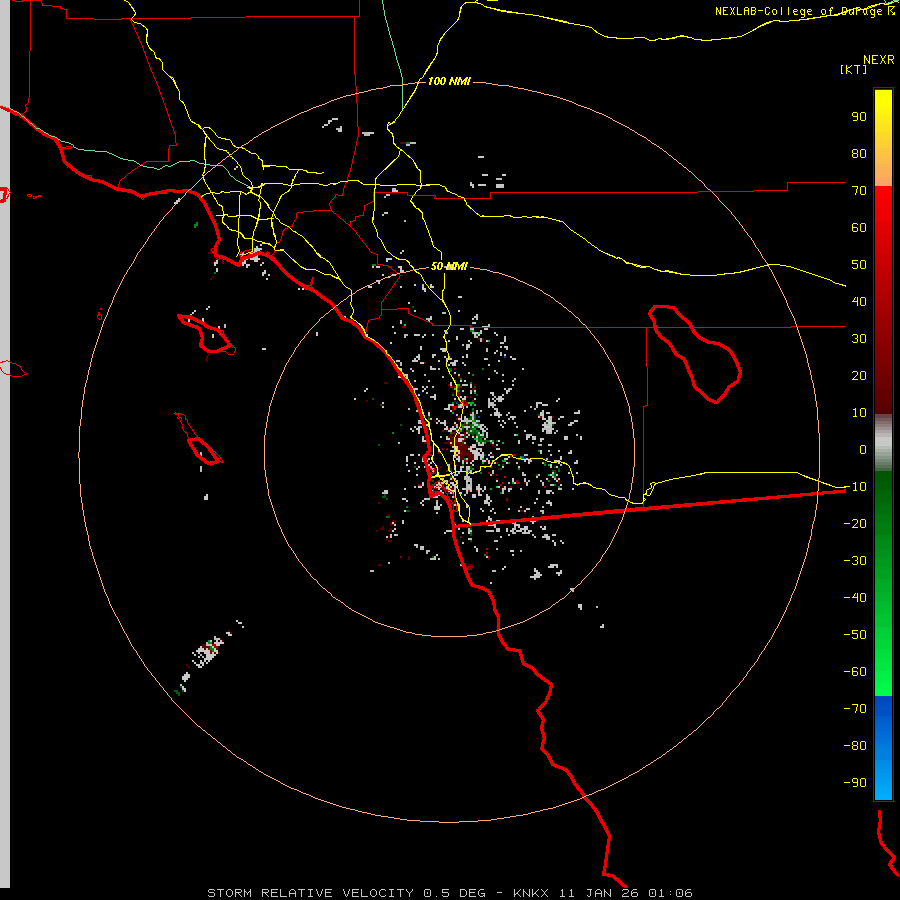Click the 11 JAN 26 date text
Screen dimensions: 900x900
(x=599, y=893)
